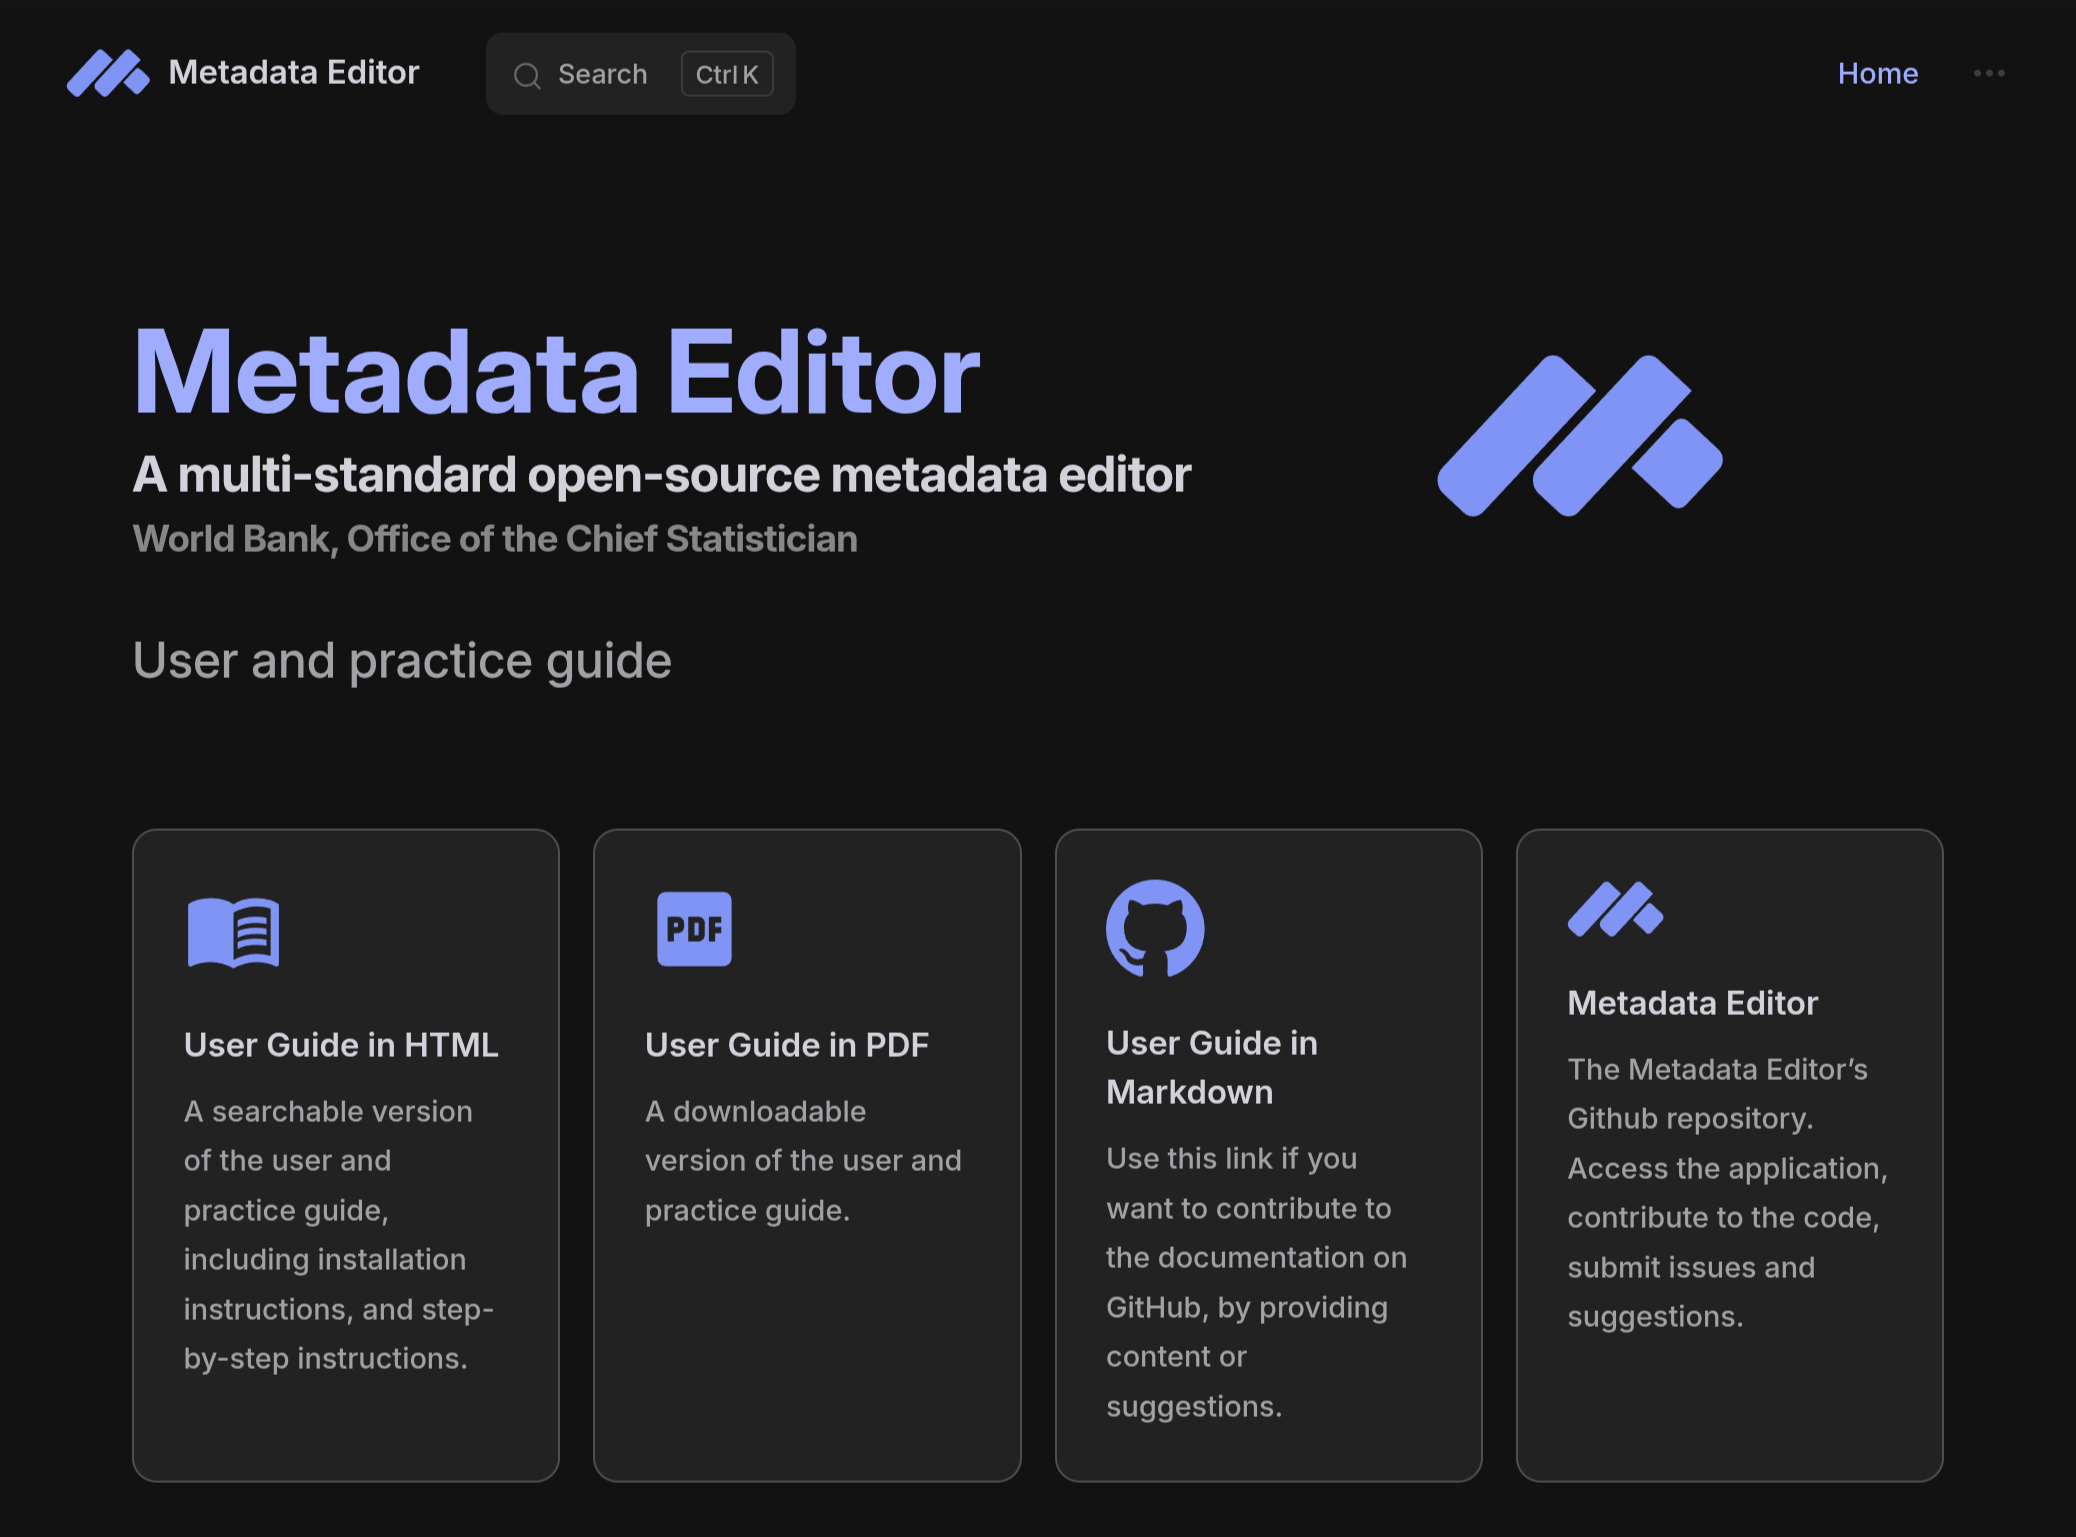Open the three-dot more options menu
The width and height of the screenshot is (2076, 1537).
coord(1988,73)
